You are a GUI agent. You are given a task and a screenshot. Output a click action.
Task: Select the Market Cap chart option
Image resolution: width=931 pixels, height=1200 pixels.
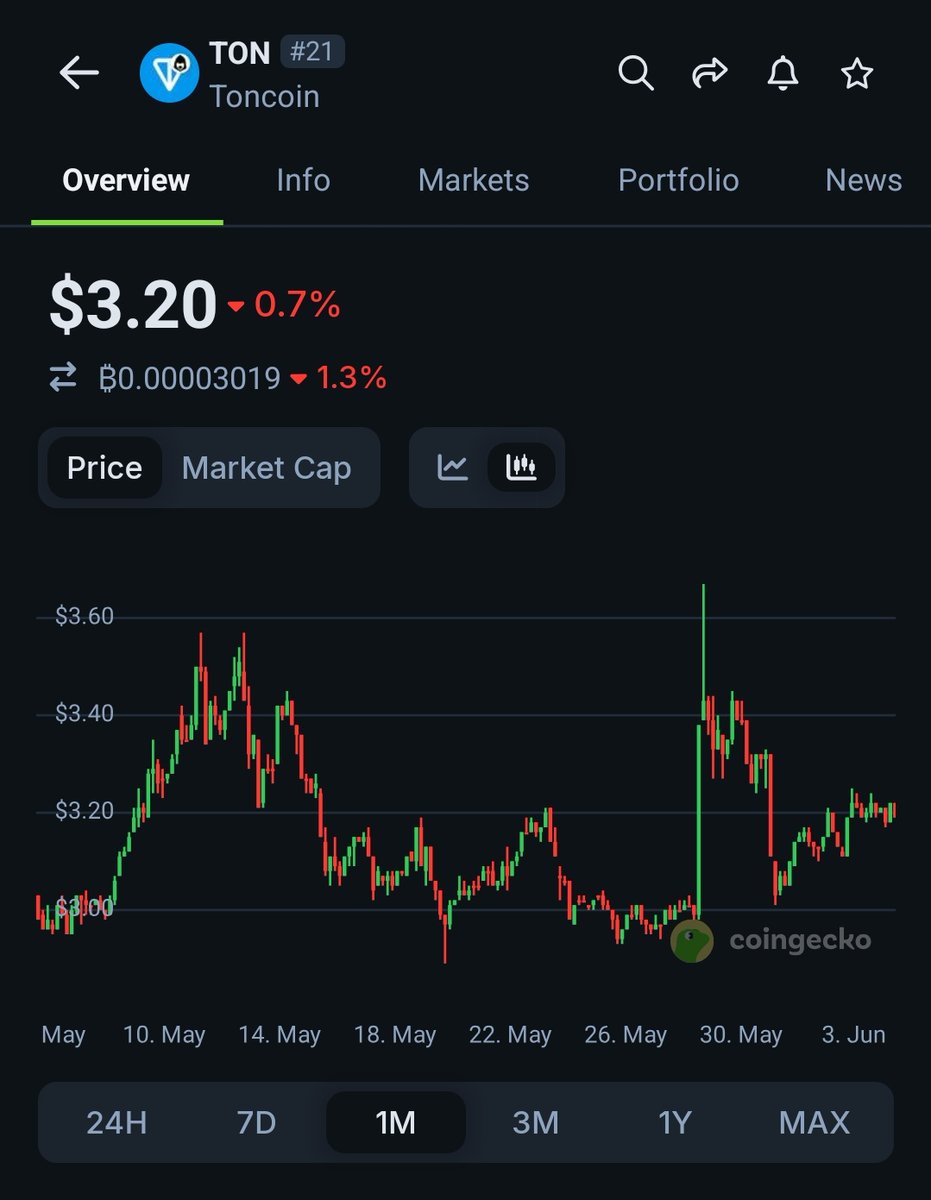coord(267,468)
